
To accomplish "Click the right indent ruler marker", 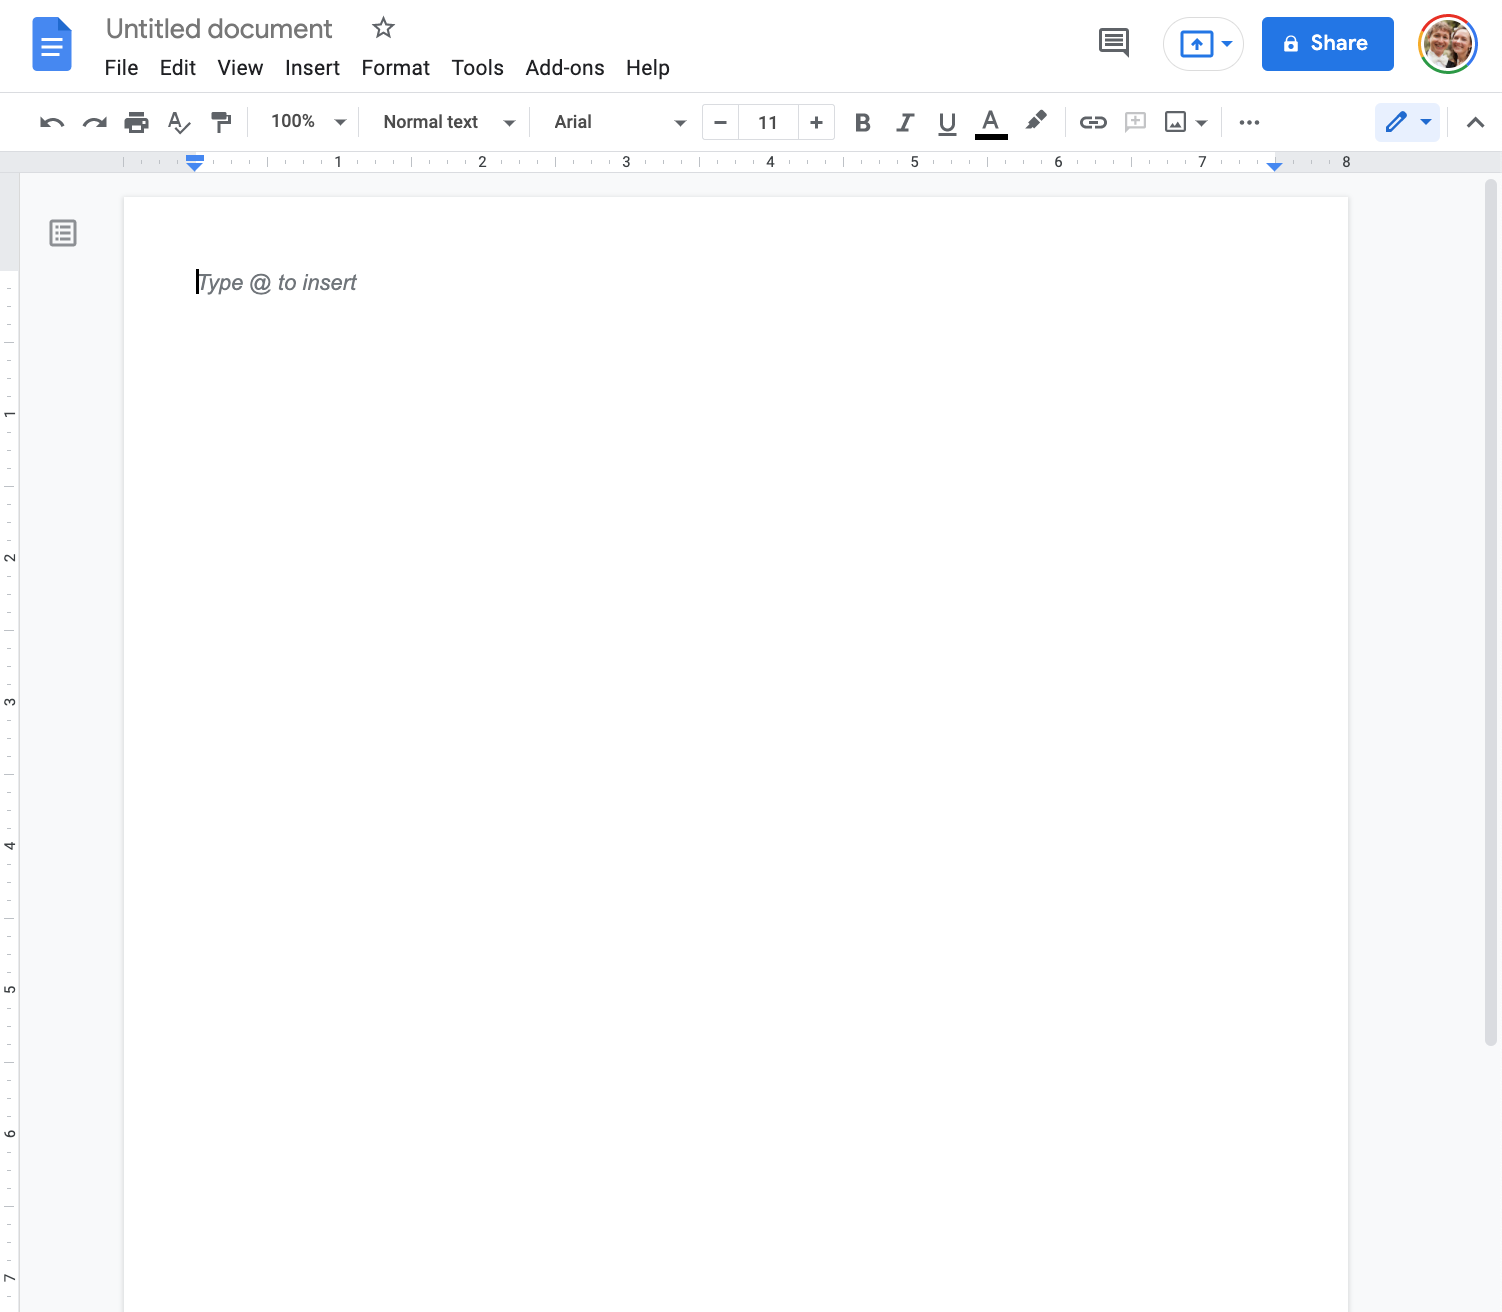I will pyautogui.click(x=1274, y=166).
